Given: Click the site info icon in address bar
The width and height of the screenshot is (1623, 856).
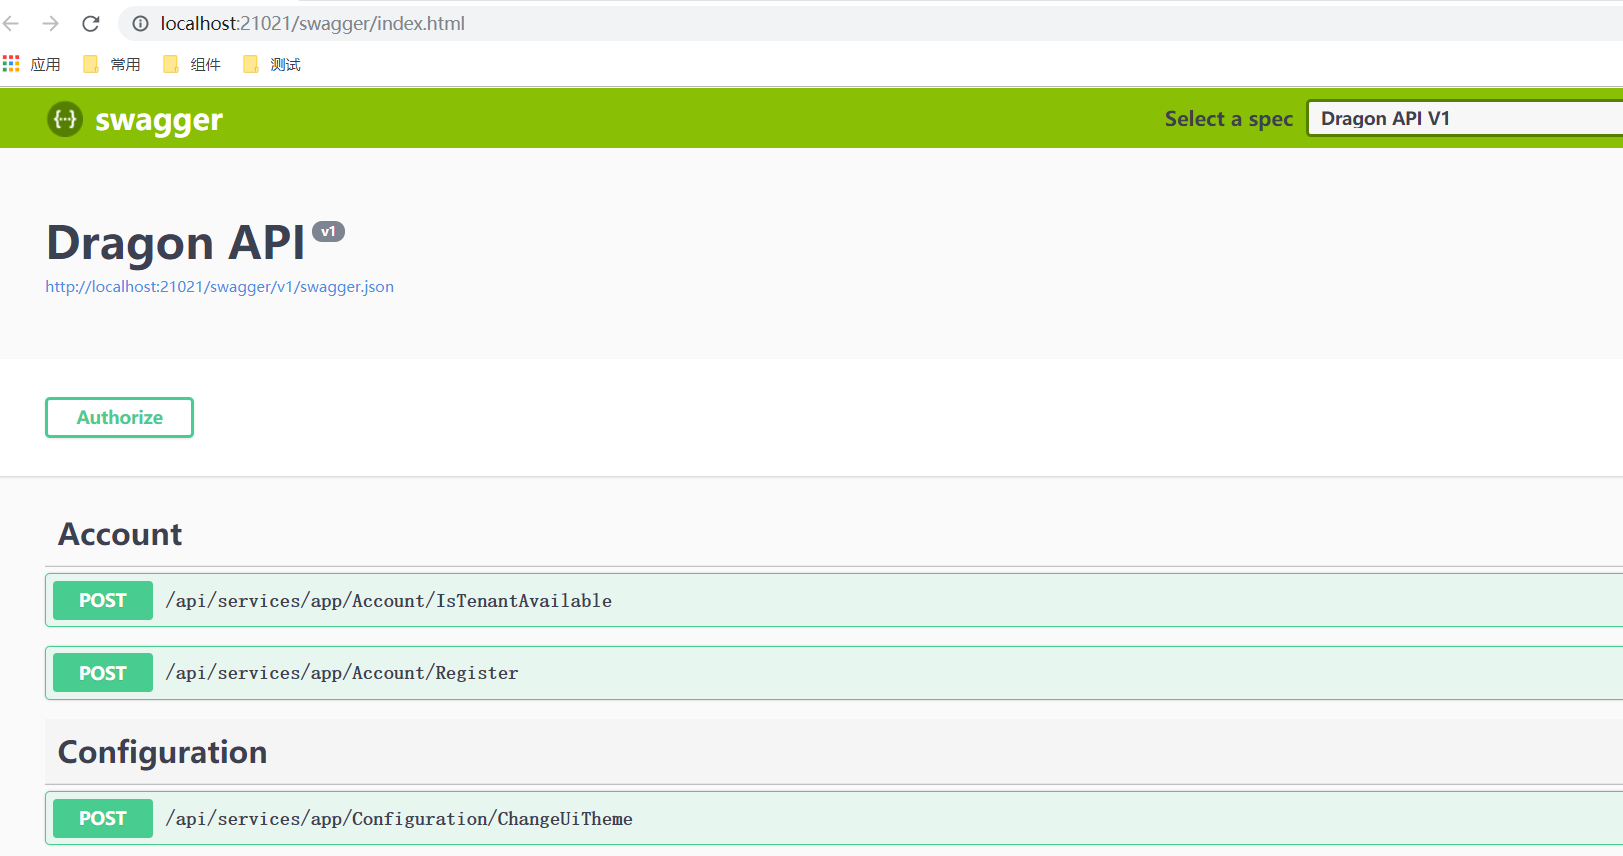Looking at the screenshot, I should [141, 23].
